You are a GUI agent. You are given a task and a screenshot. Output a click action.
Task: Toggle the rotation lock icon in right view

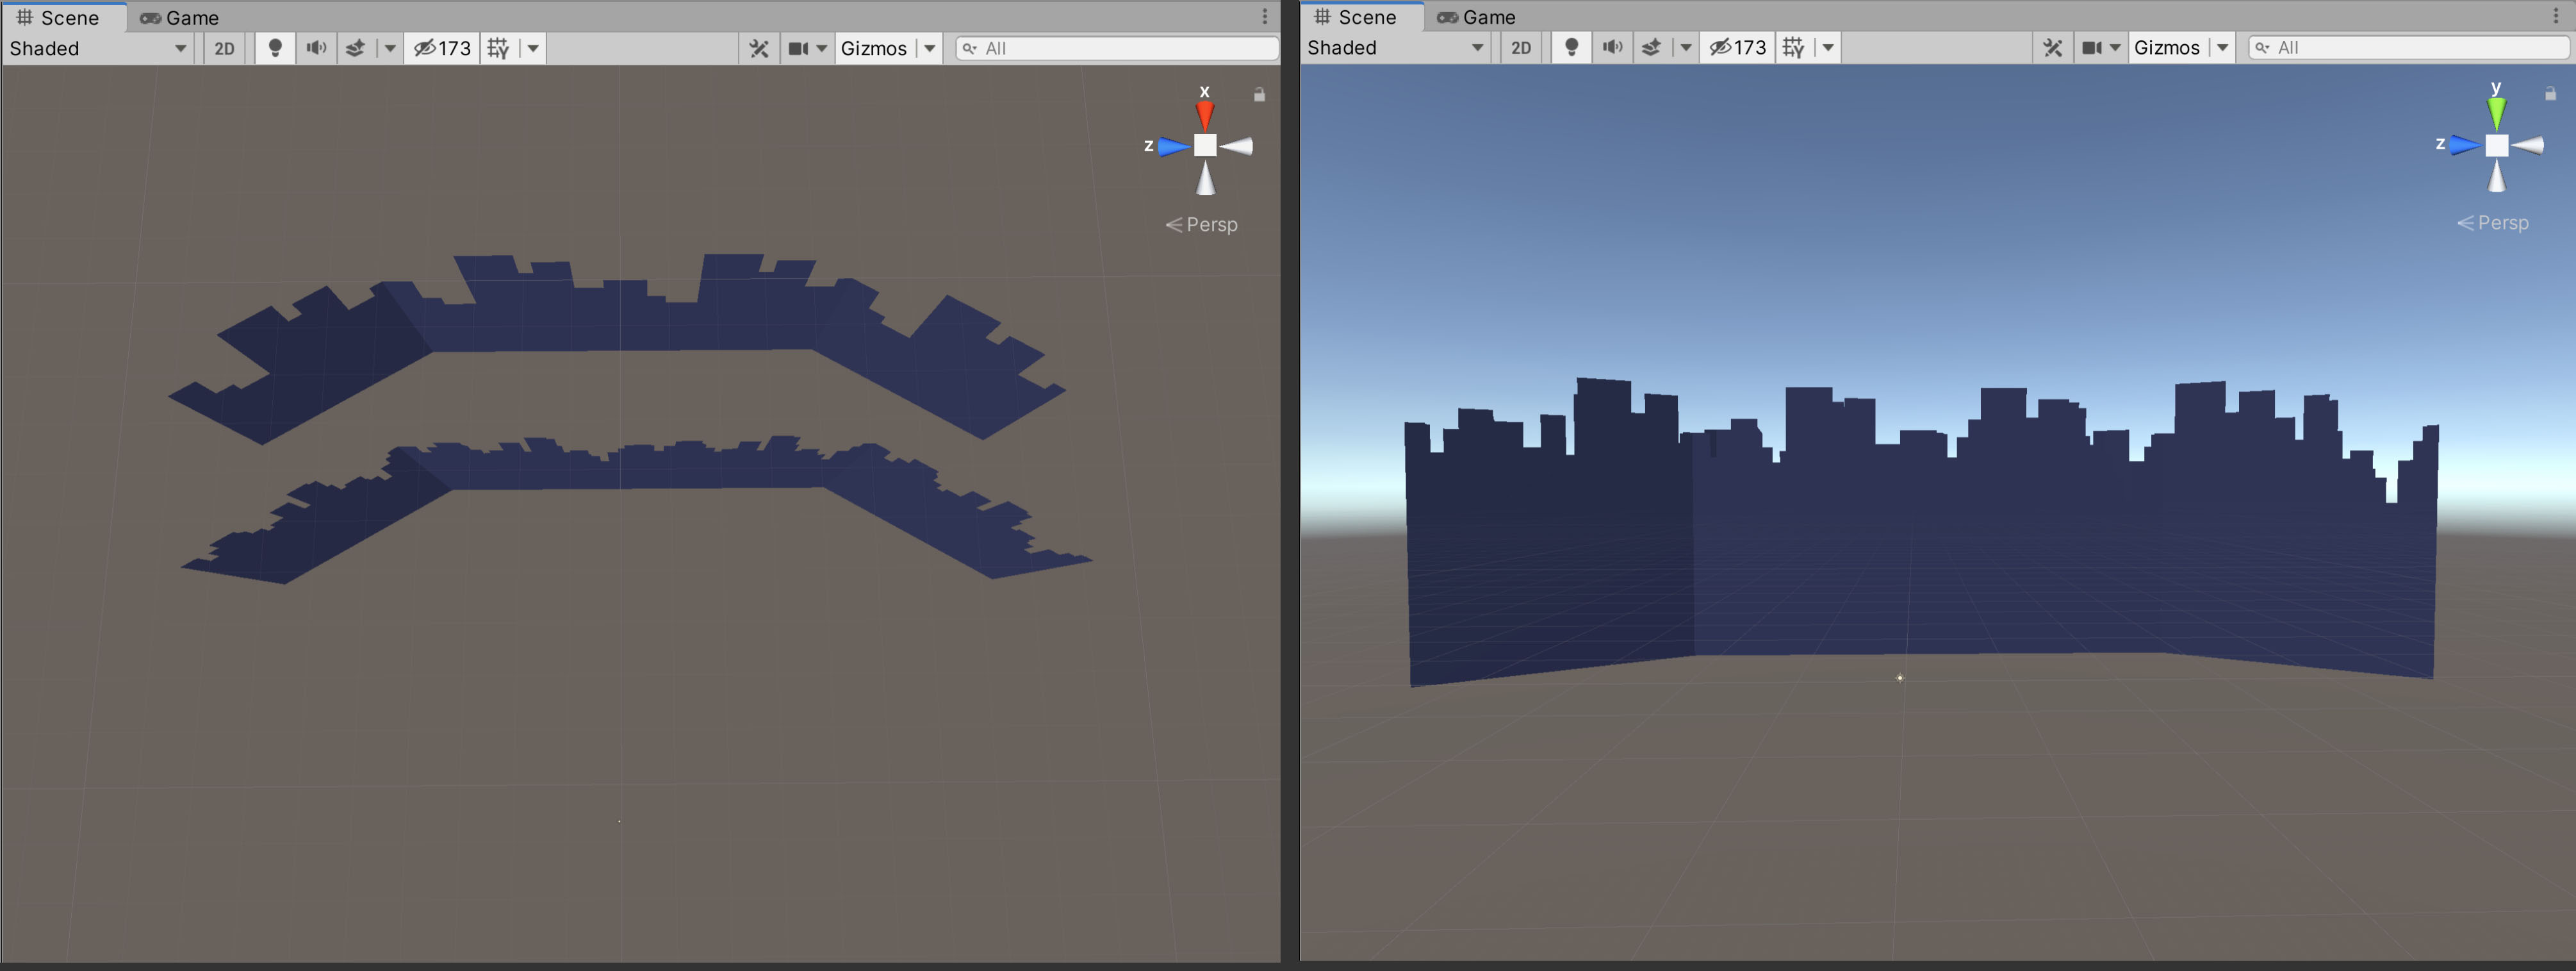tap(2550, 94)
